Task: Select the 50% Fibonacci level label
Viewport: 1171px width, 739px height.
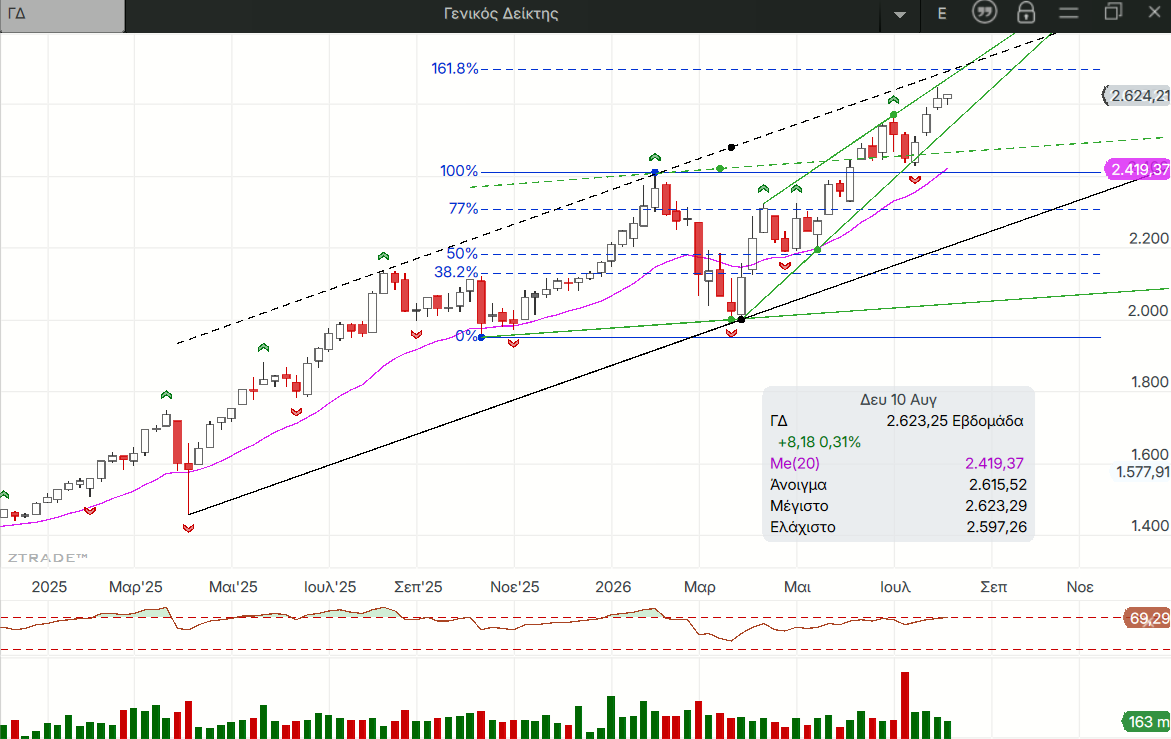Action: (462, 253)
